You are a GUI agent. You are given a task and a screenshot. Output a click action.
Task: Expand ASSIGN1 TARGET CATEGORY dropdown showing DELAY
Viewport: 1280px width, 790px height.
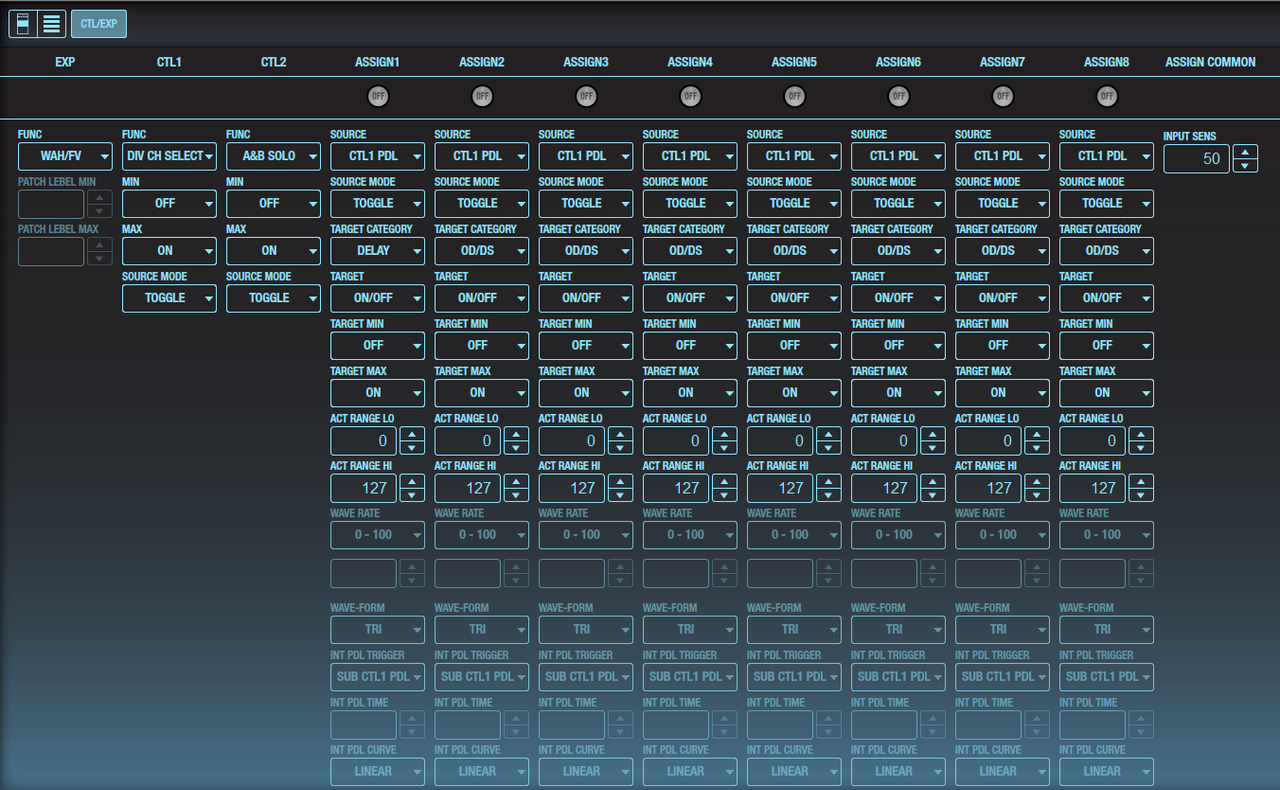377,250
